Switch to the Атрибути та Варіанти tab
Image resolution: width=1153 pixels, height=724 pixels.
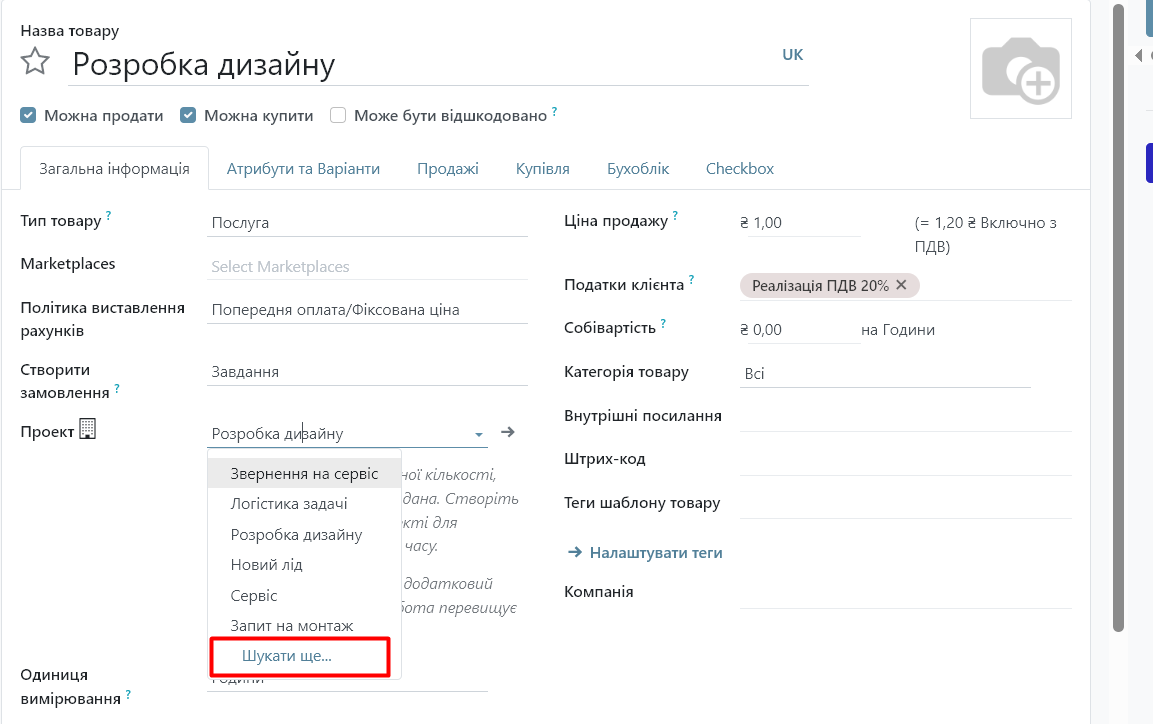(303, 168)
